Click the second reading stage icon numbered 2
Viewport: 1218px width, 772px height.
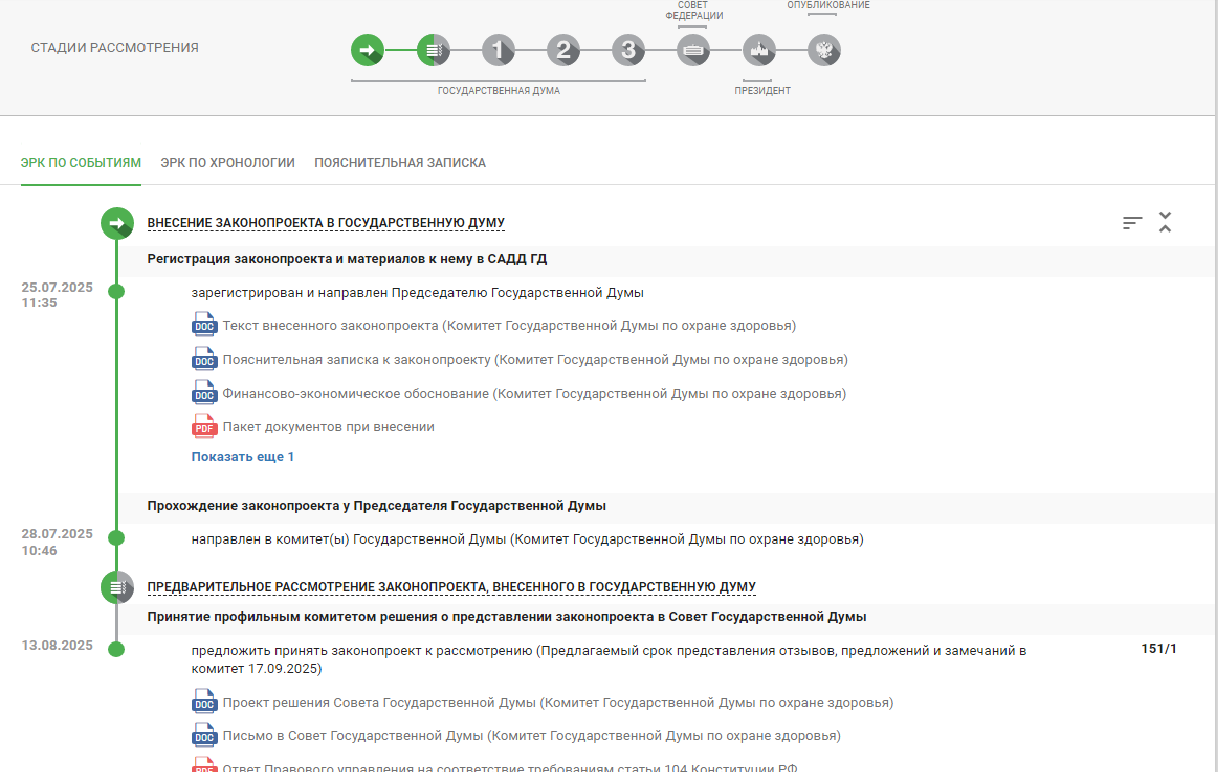coord(563,50)
